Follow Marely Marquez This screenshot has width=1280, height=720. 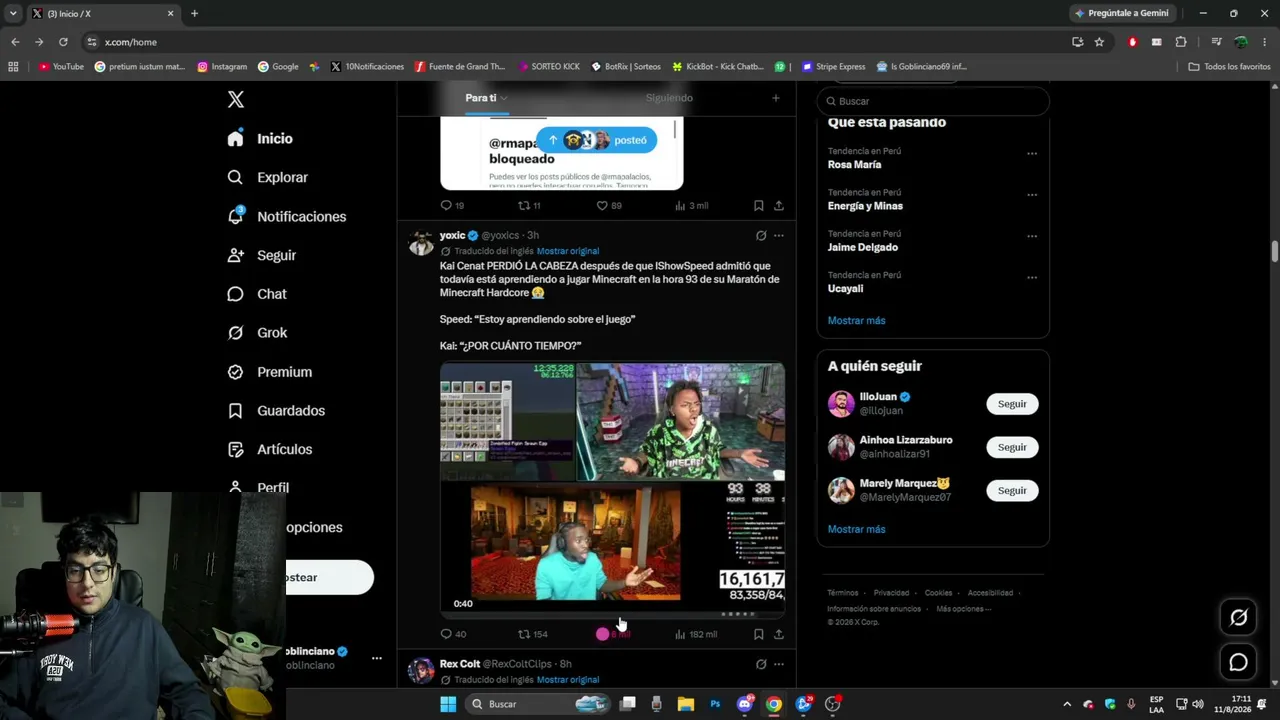pos(1012,490)
